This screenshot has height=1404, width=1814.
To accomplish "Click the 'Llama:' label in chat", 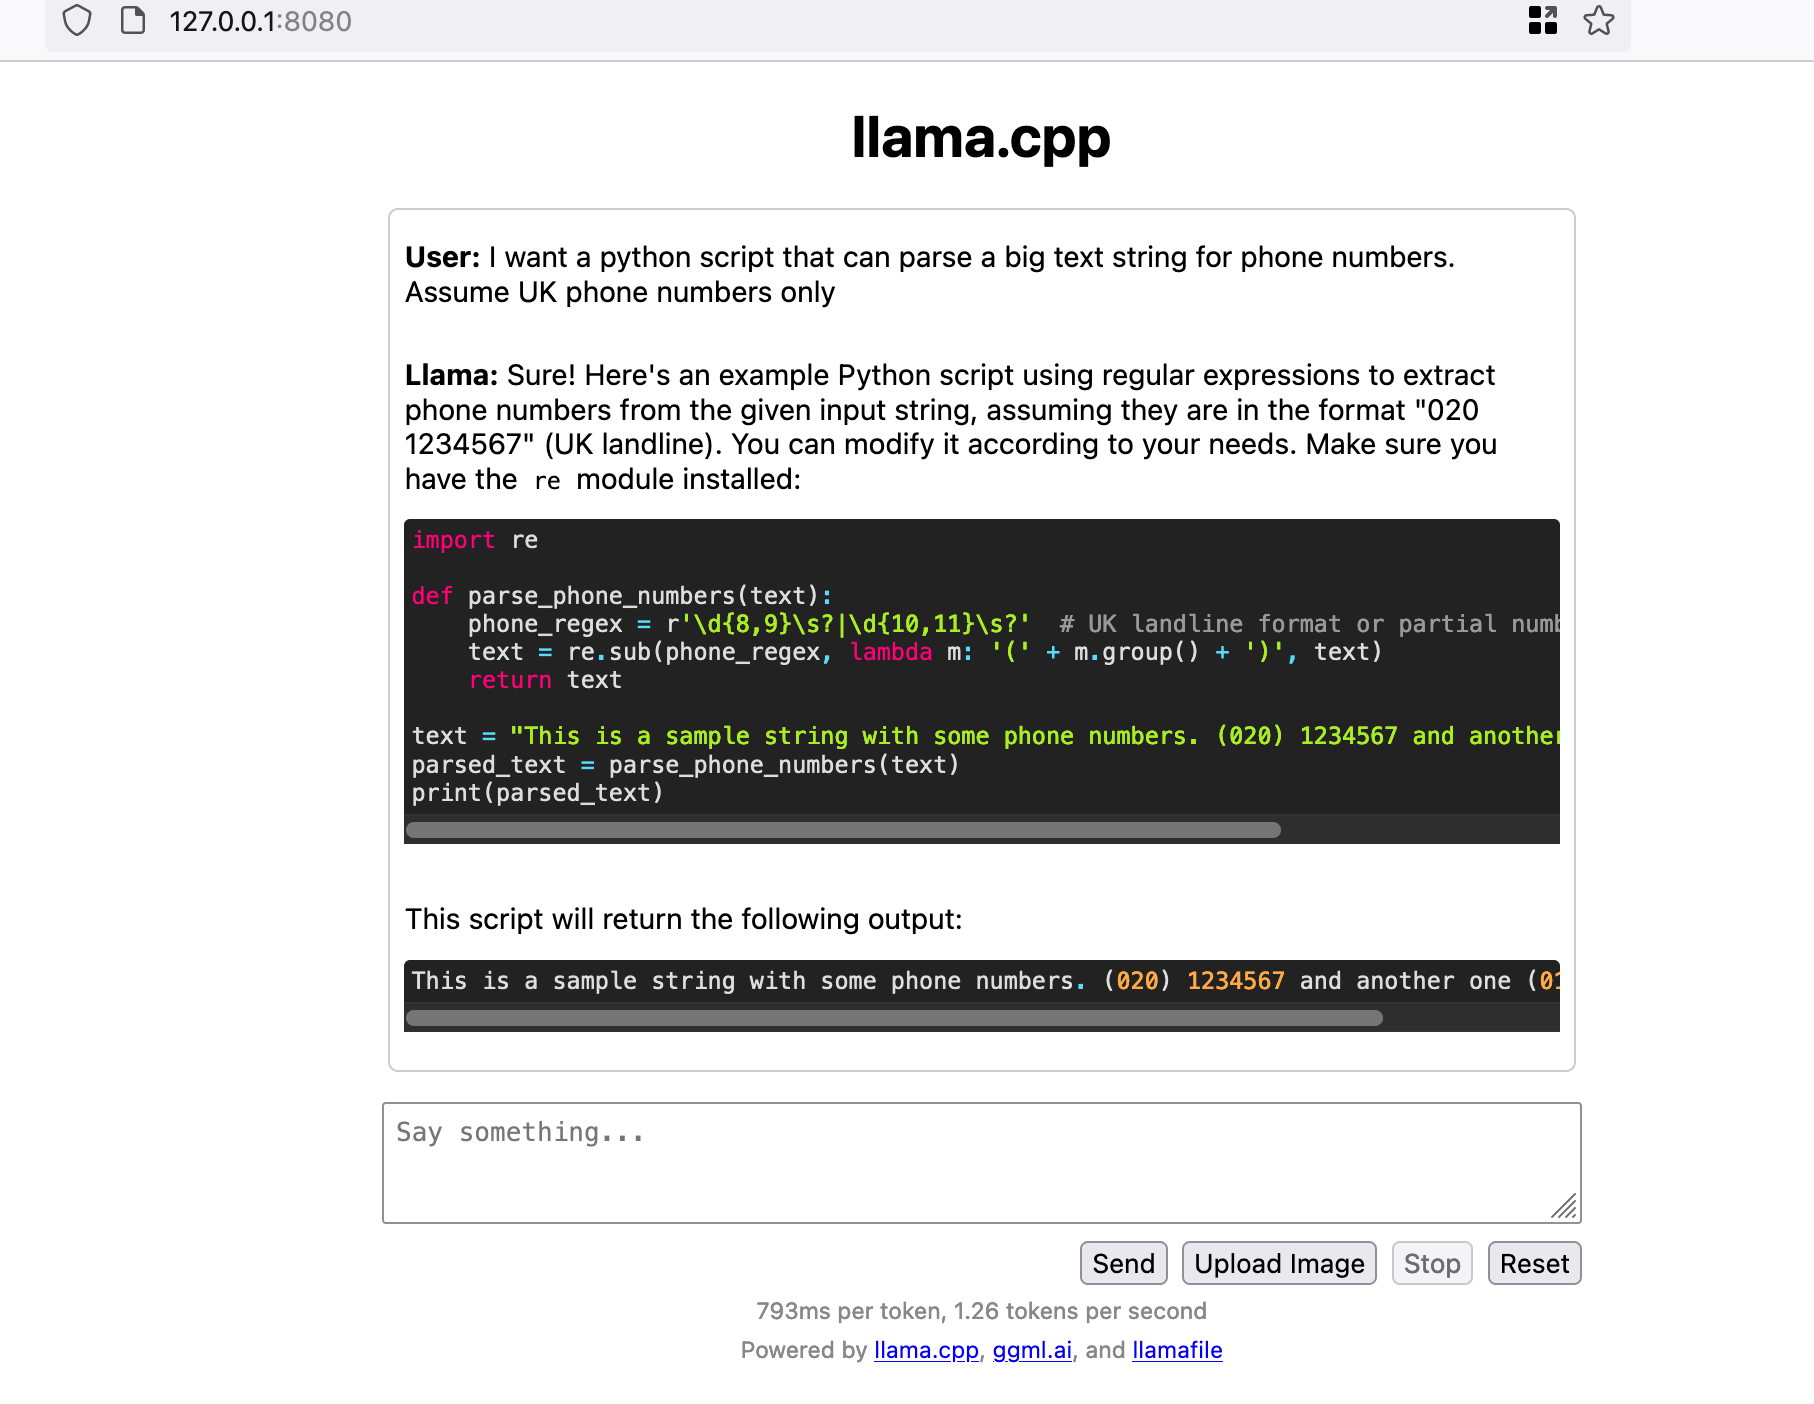I will [x=451, y=375].
